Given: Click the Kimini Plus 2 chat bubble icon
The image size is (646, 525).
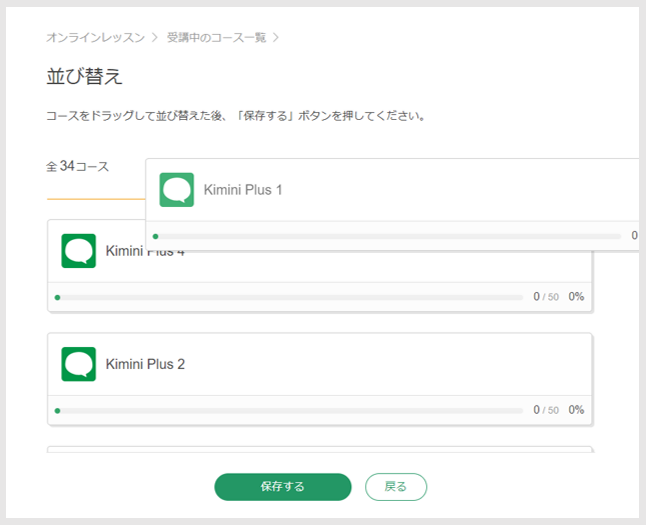Looking at the screenshot, I should 79,364.
